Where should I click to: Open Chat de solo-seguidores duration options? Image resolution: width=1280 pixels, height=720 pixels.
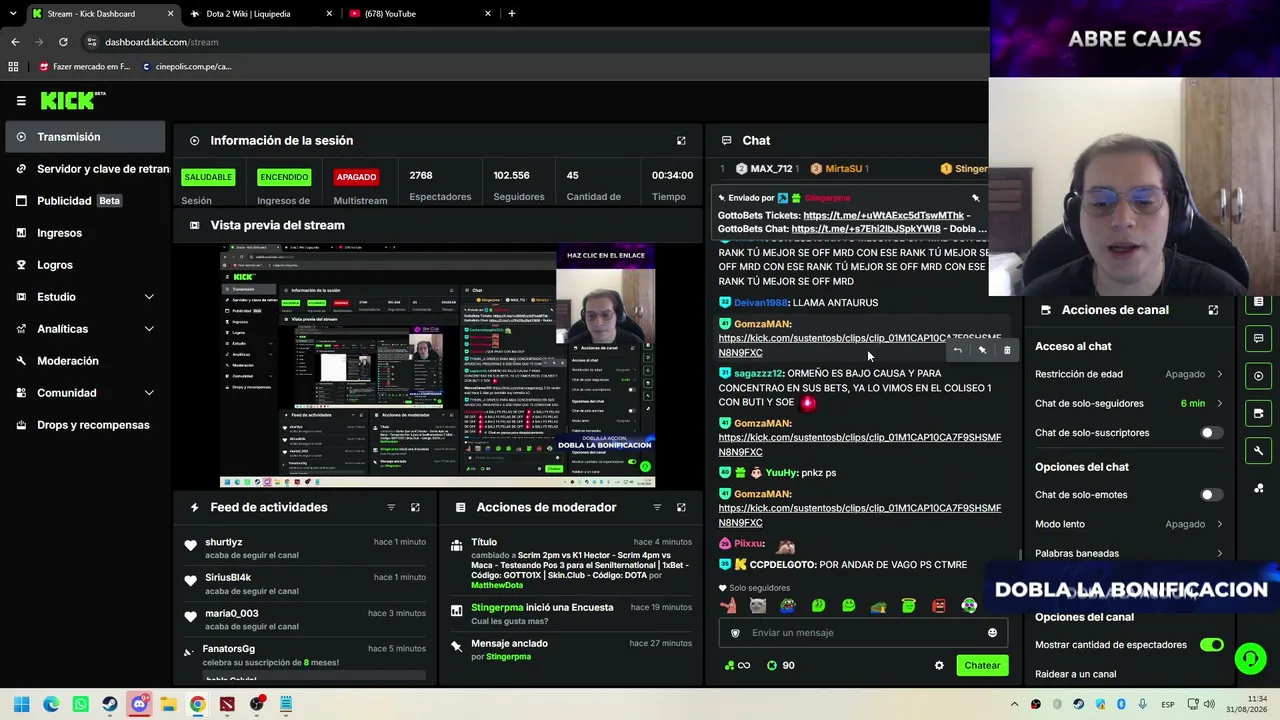[x=1129, y=403]
